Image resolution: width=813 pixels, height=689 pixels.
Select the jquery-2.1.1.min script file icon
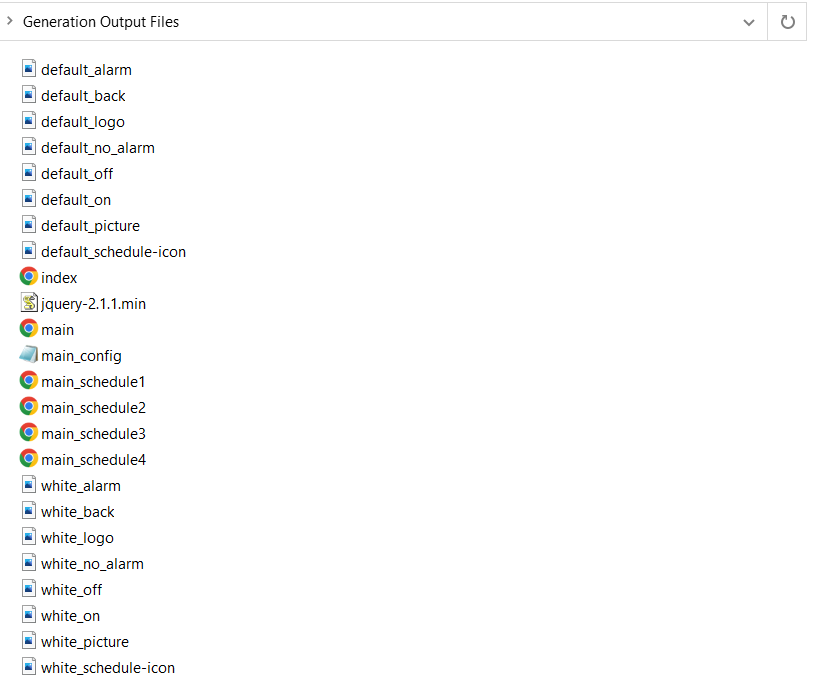29,303
